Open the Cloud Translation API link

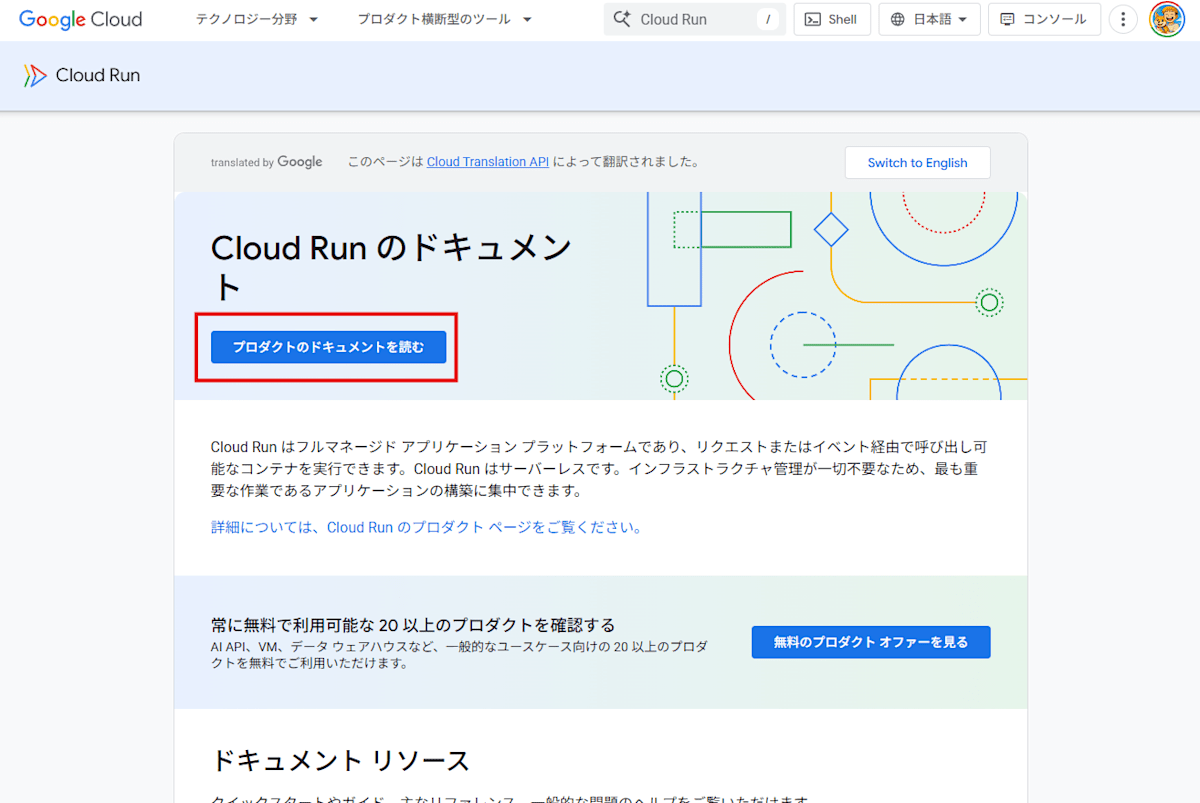[487, 161]
